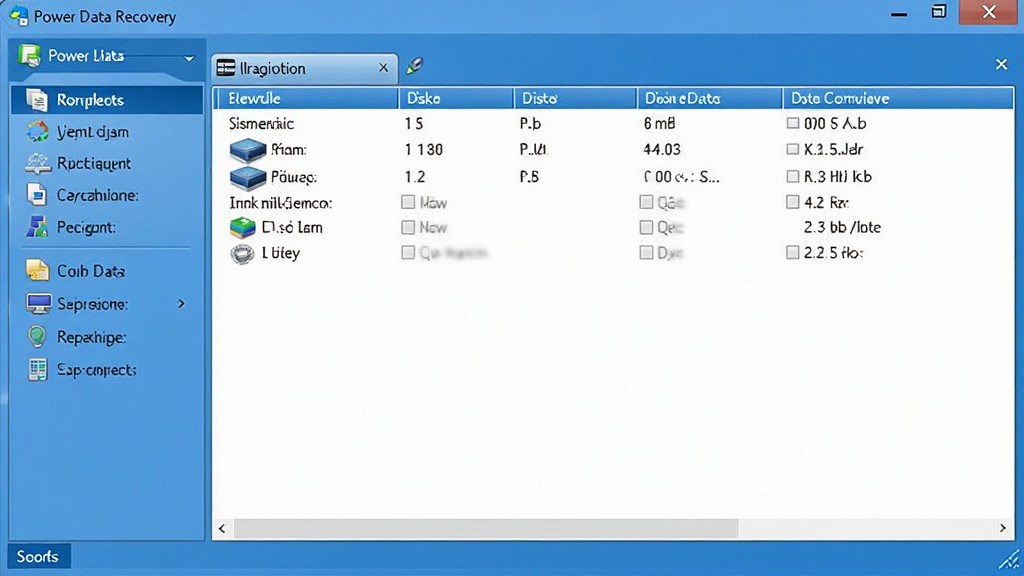Image resolution: width=1024 pixels, height=576 pixels.
Task: Click the Power Data Recovery title bar icon
Action: click(19, 15)
